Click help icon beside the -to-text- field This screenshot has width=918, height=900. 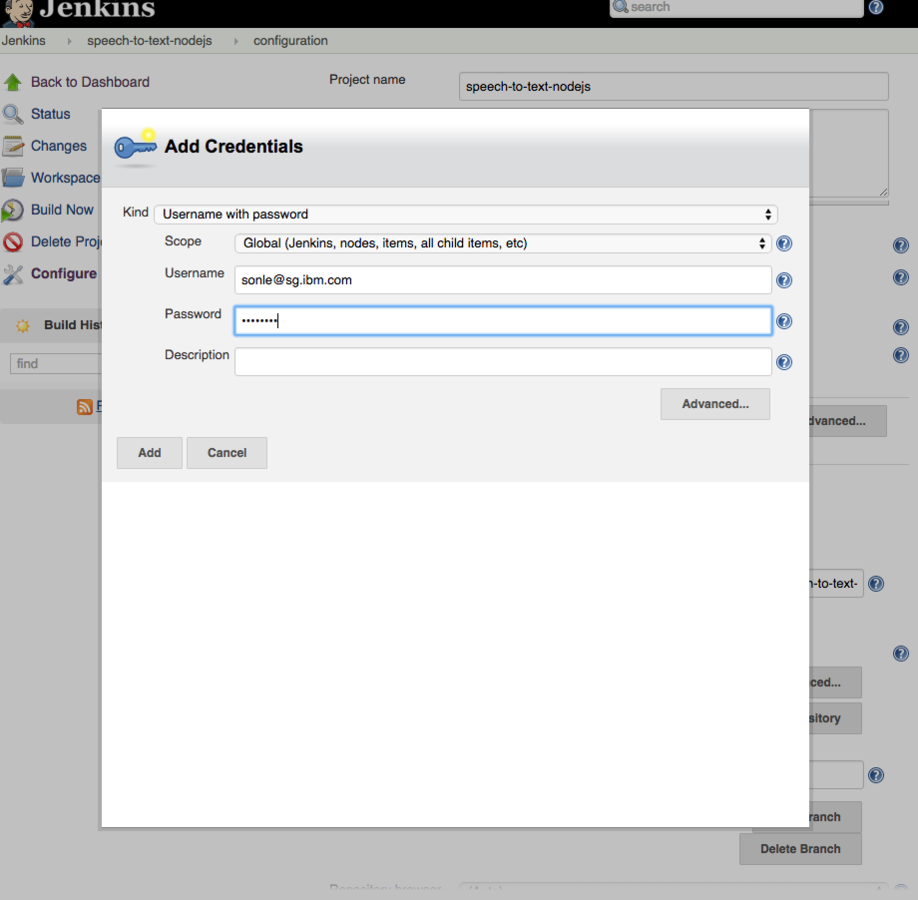876,584
